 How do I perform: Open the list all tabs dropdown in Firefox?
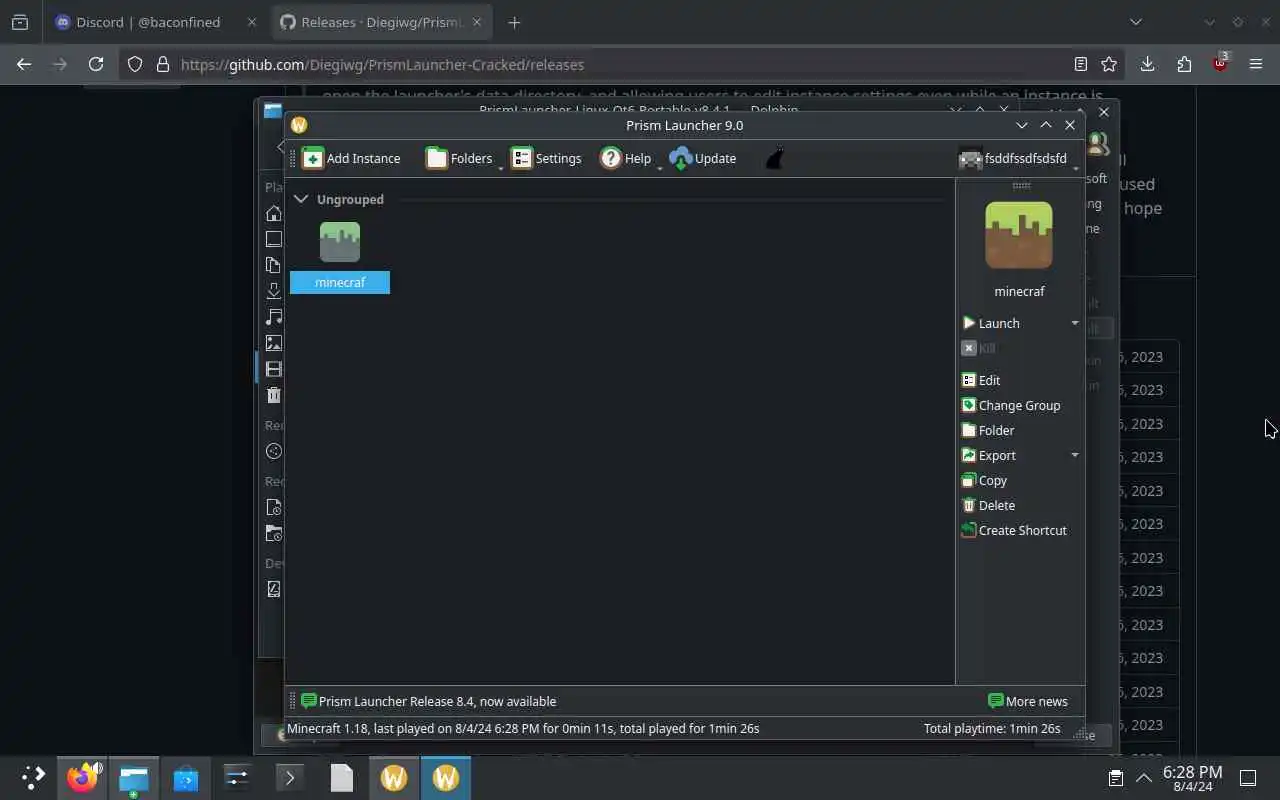click(1135, 22)
